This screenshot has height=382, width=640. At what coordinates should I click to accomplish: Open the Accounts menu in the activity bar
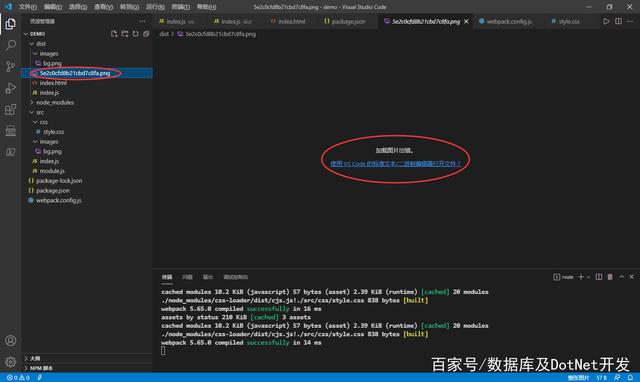point(11,340)
